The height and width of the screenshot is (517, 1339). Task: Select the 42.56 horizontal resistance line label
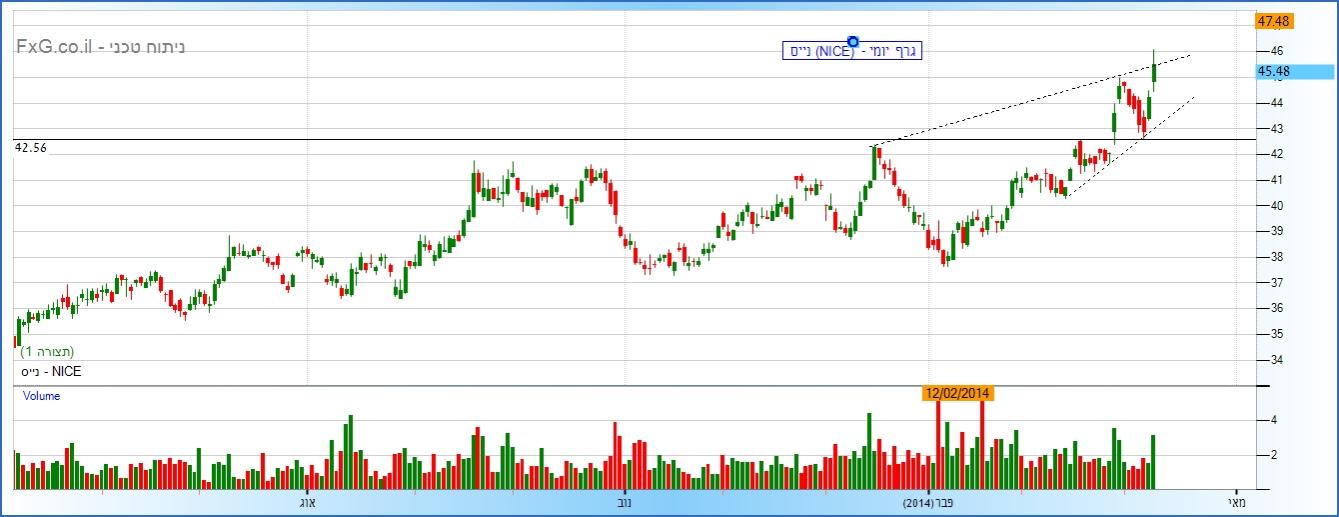31,147
